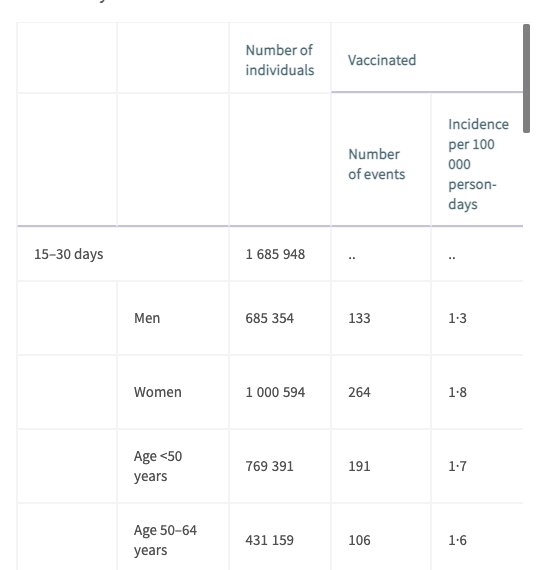Select the Men events value 133

[359, 318]
